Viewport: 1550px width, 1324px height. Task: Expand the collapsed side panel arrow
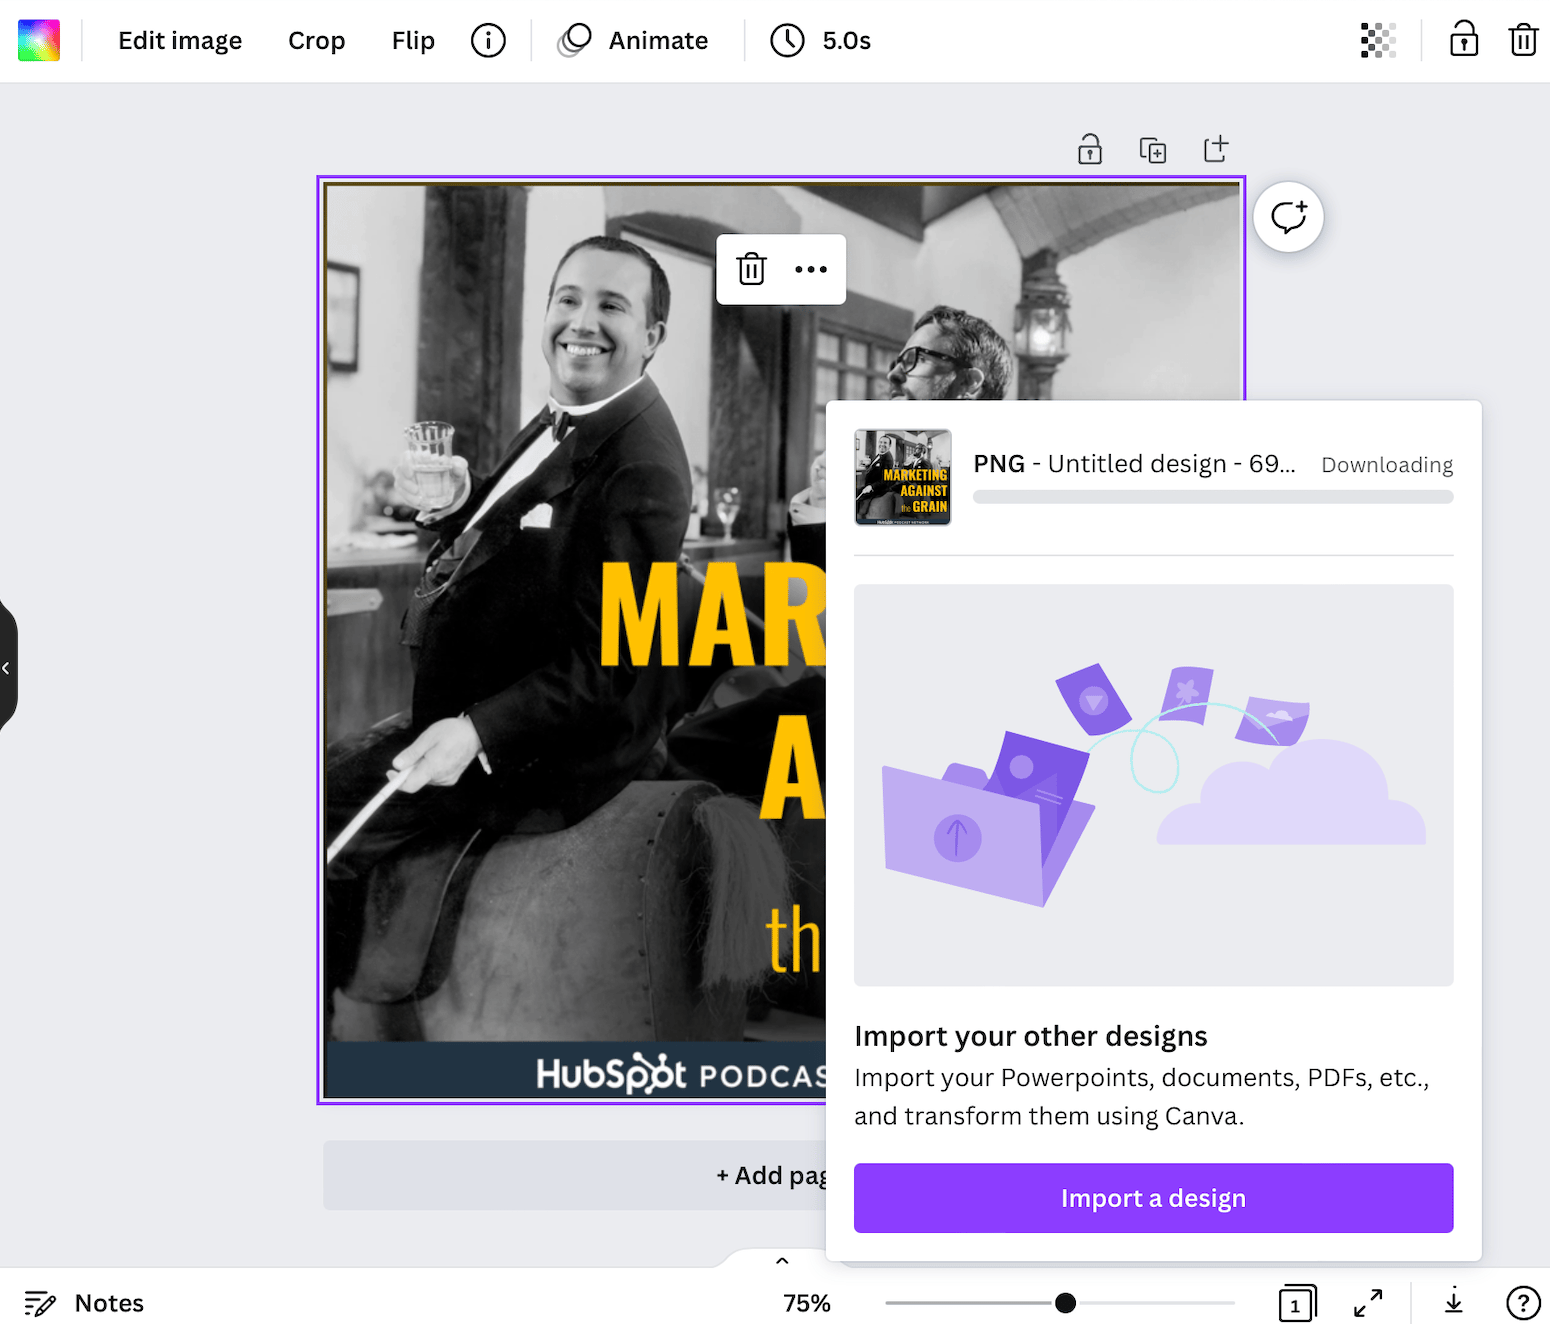click(7, 667)
